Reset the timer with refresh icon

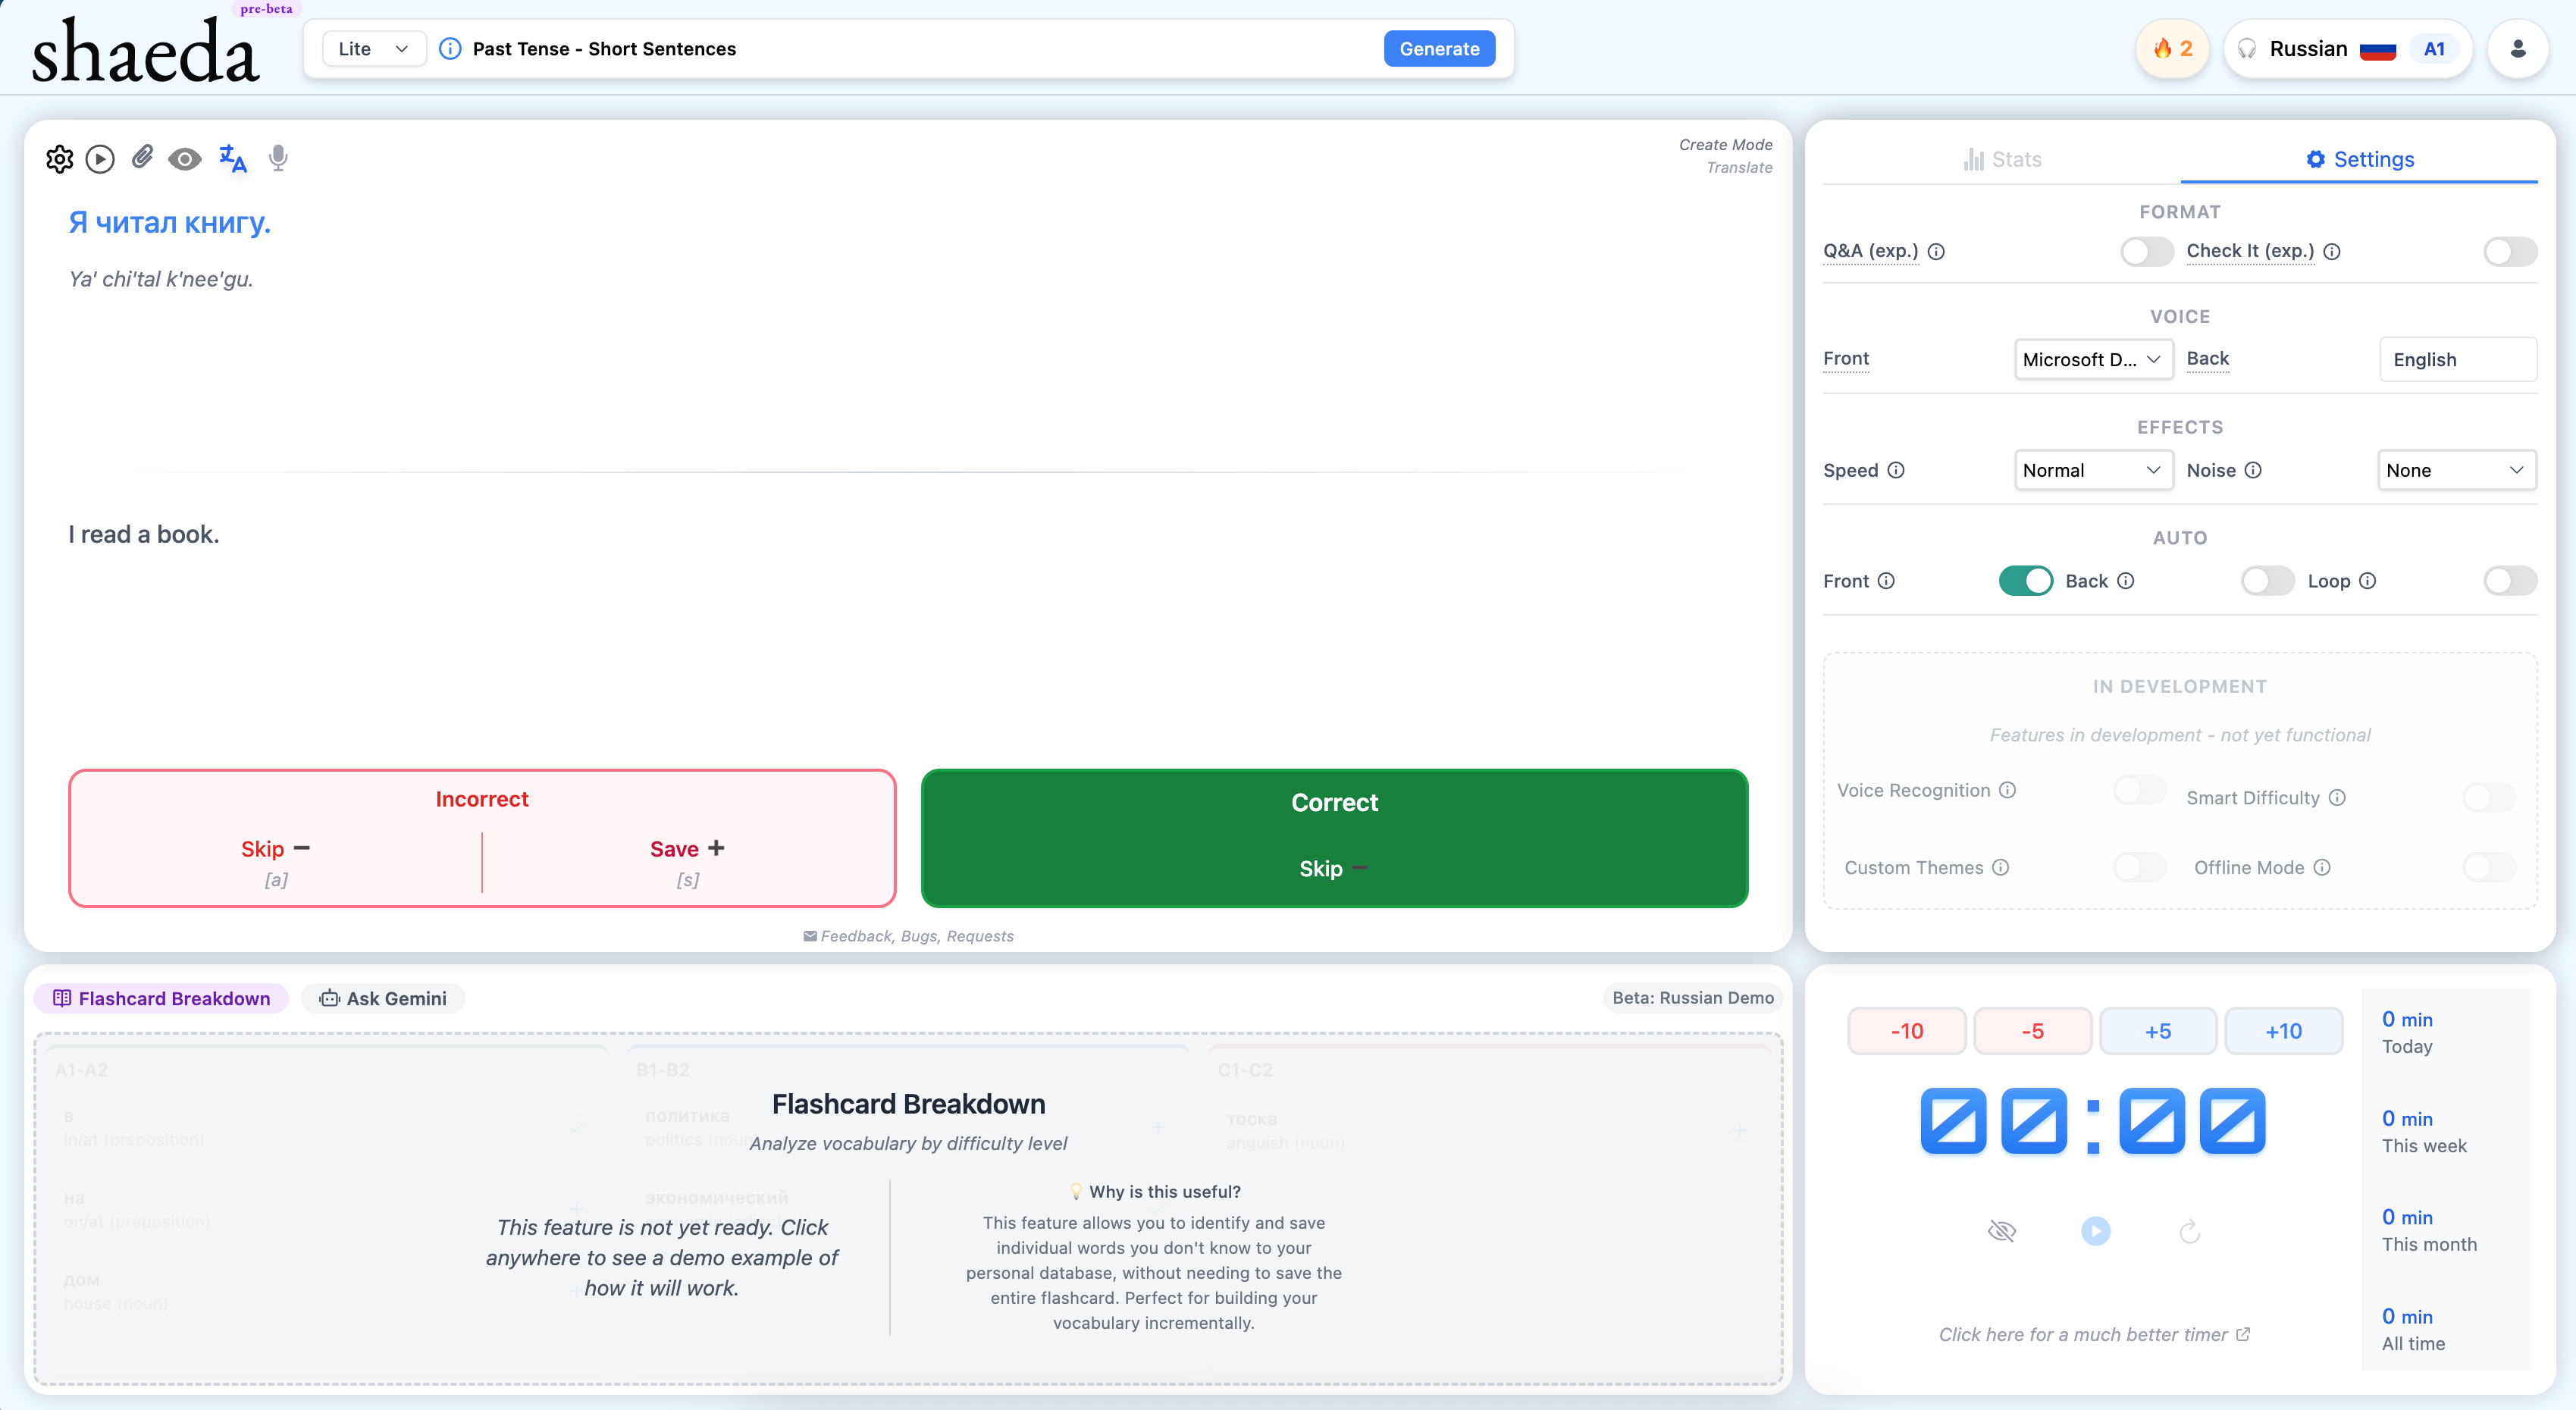coord(2190,1231)
